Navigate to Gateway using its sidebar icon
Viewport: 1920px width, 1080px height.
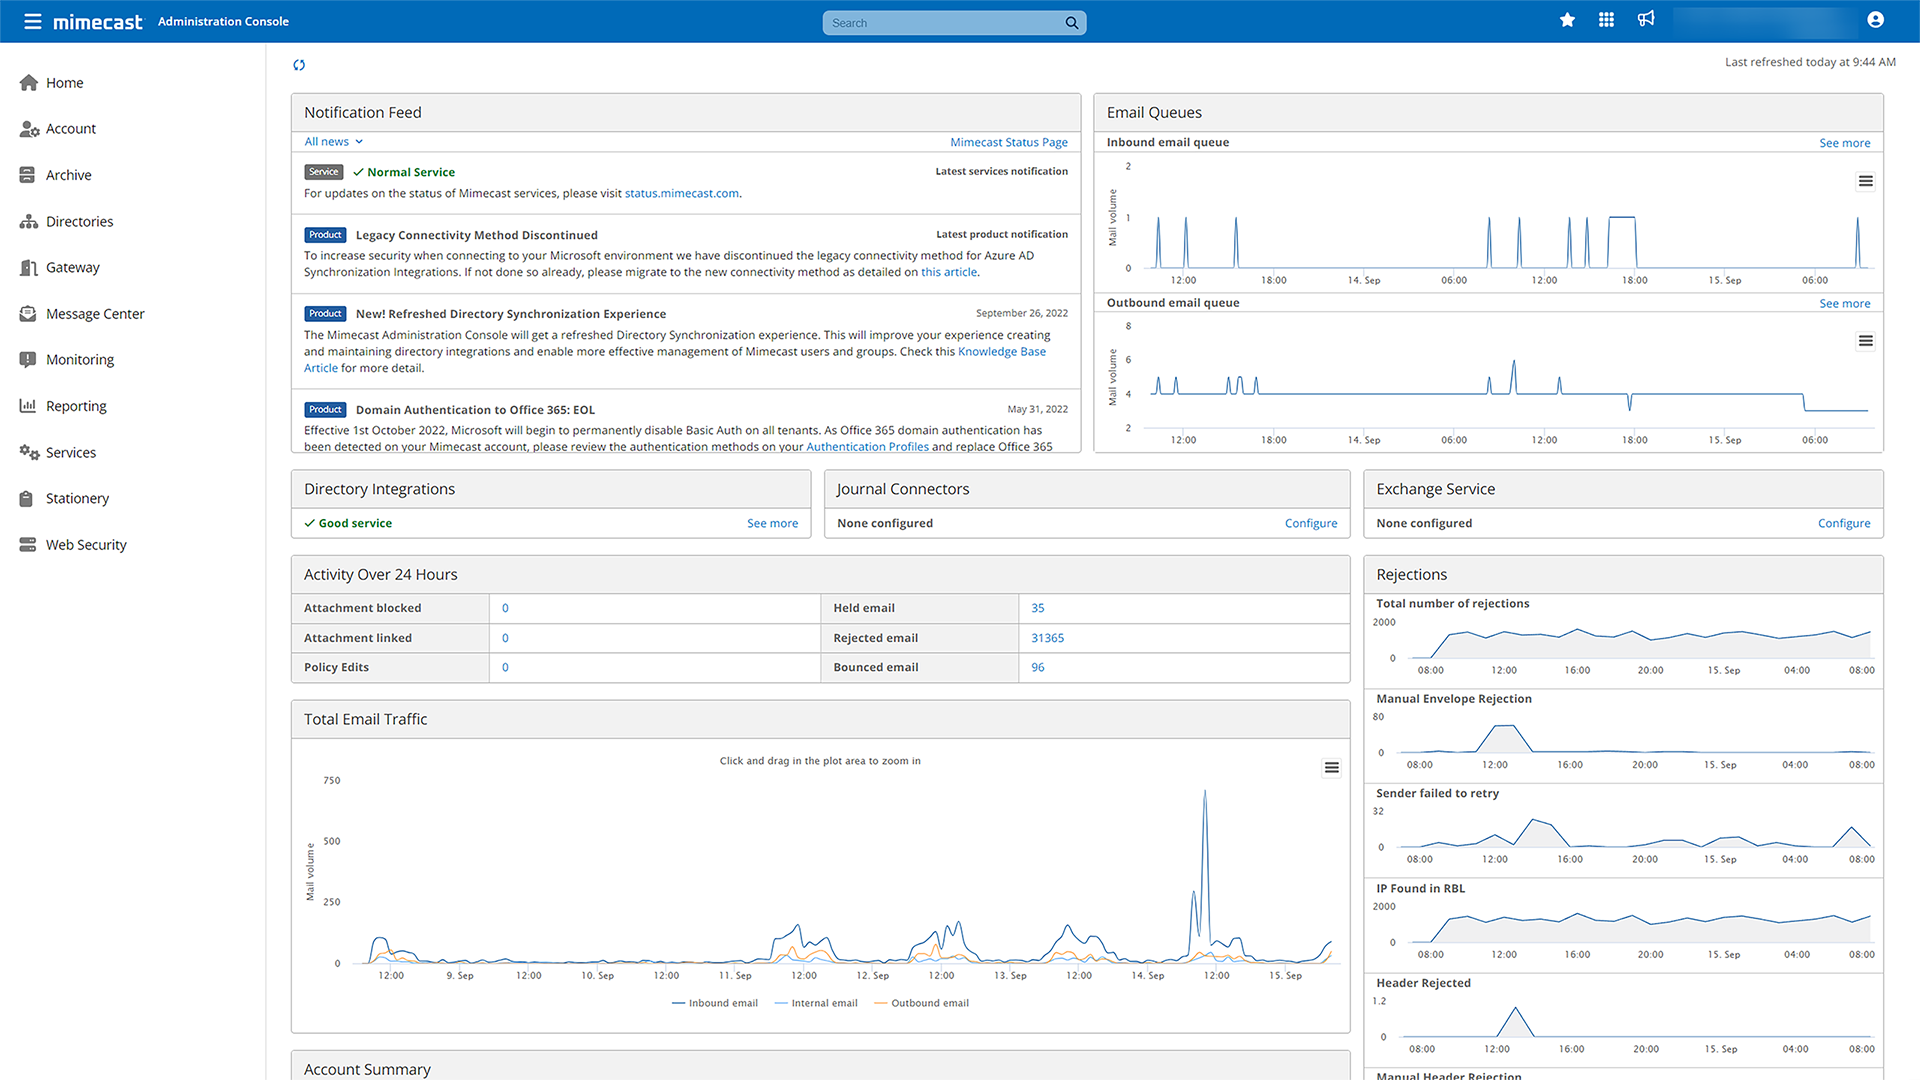tap(29, 267)
